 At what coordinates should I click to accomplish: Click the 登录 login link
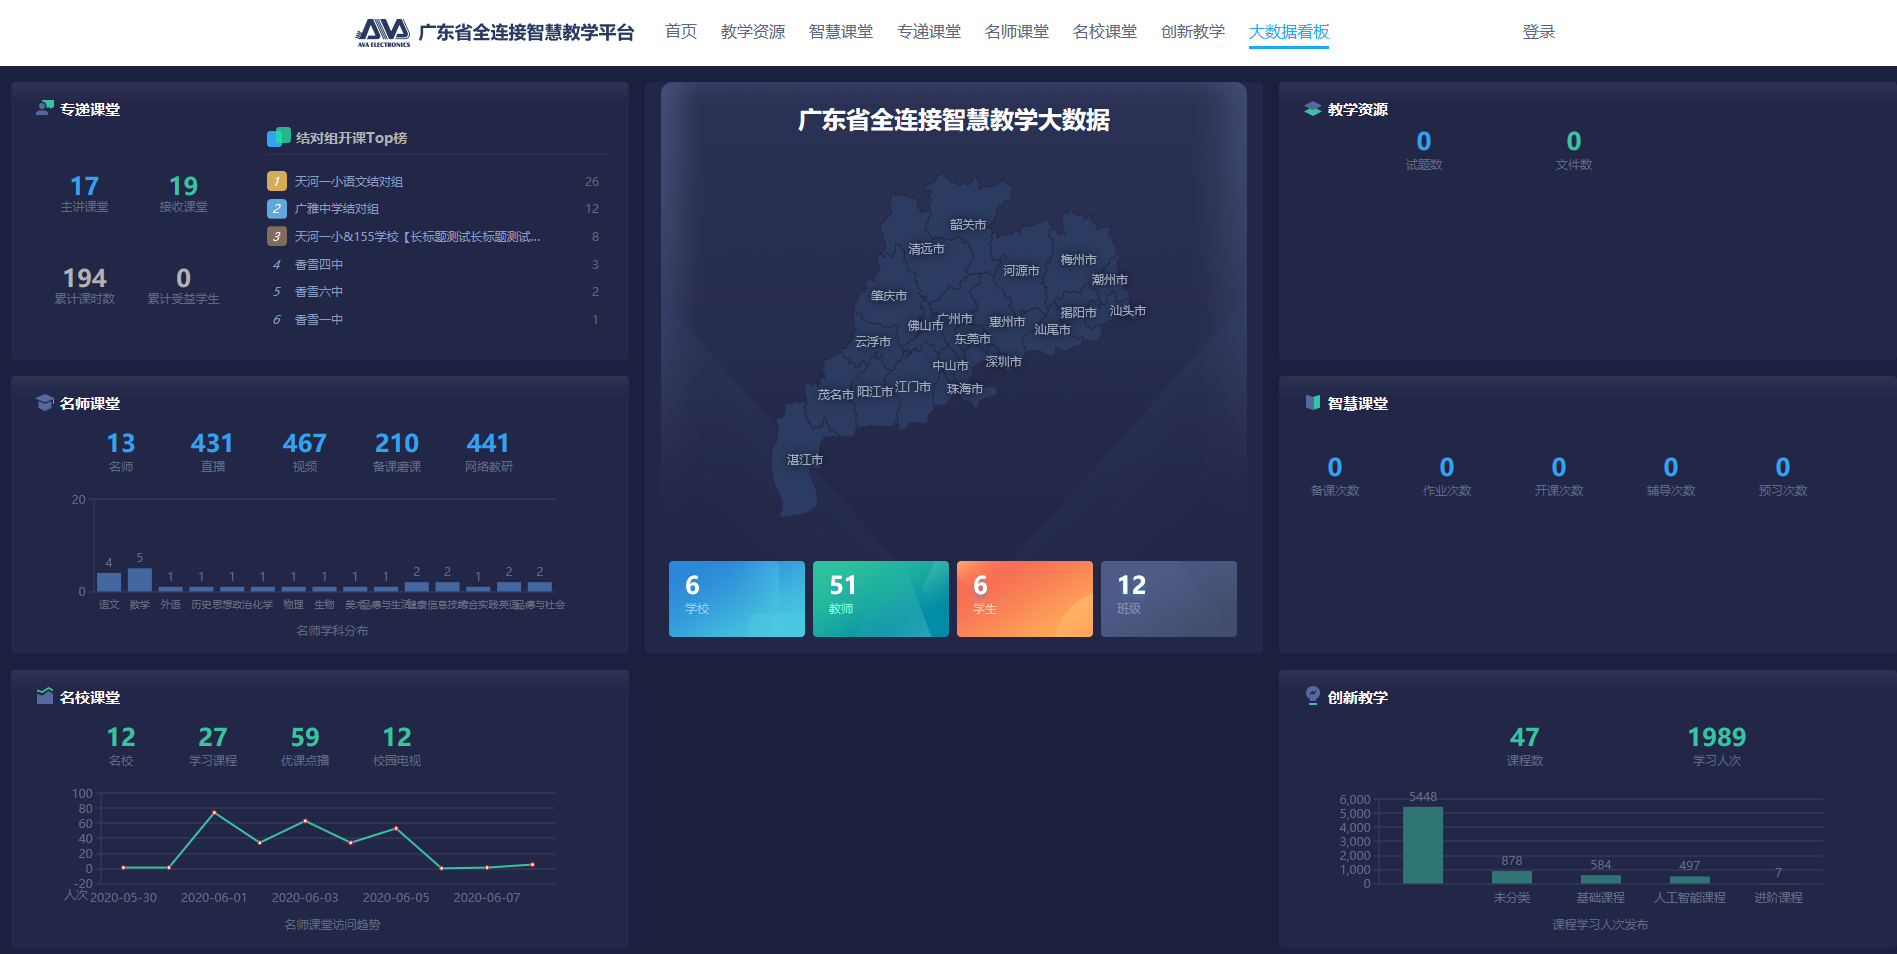(x=1538, y=32)
